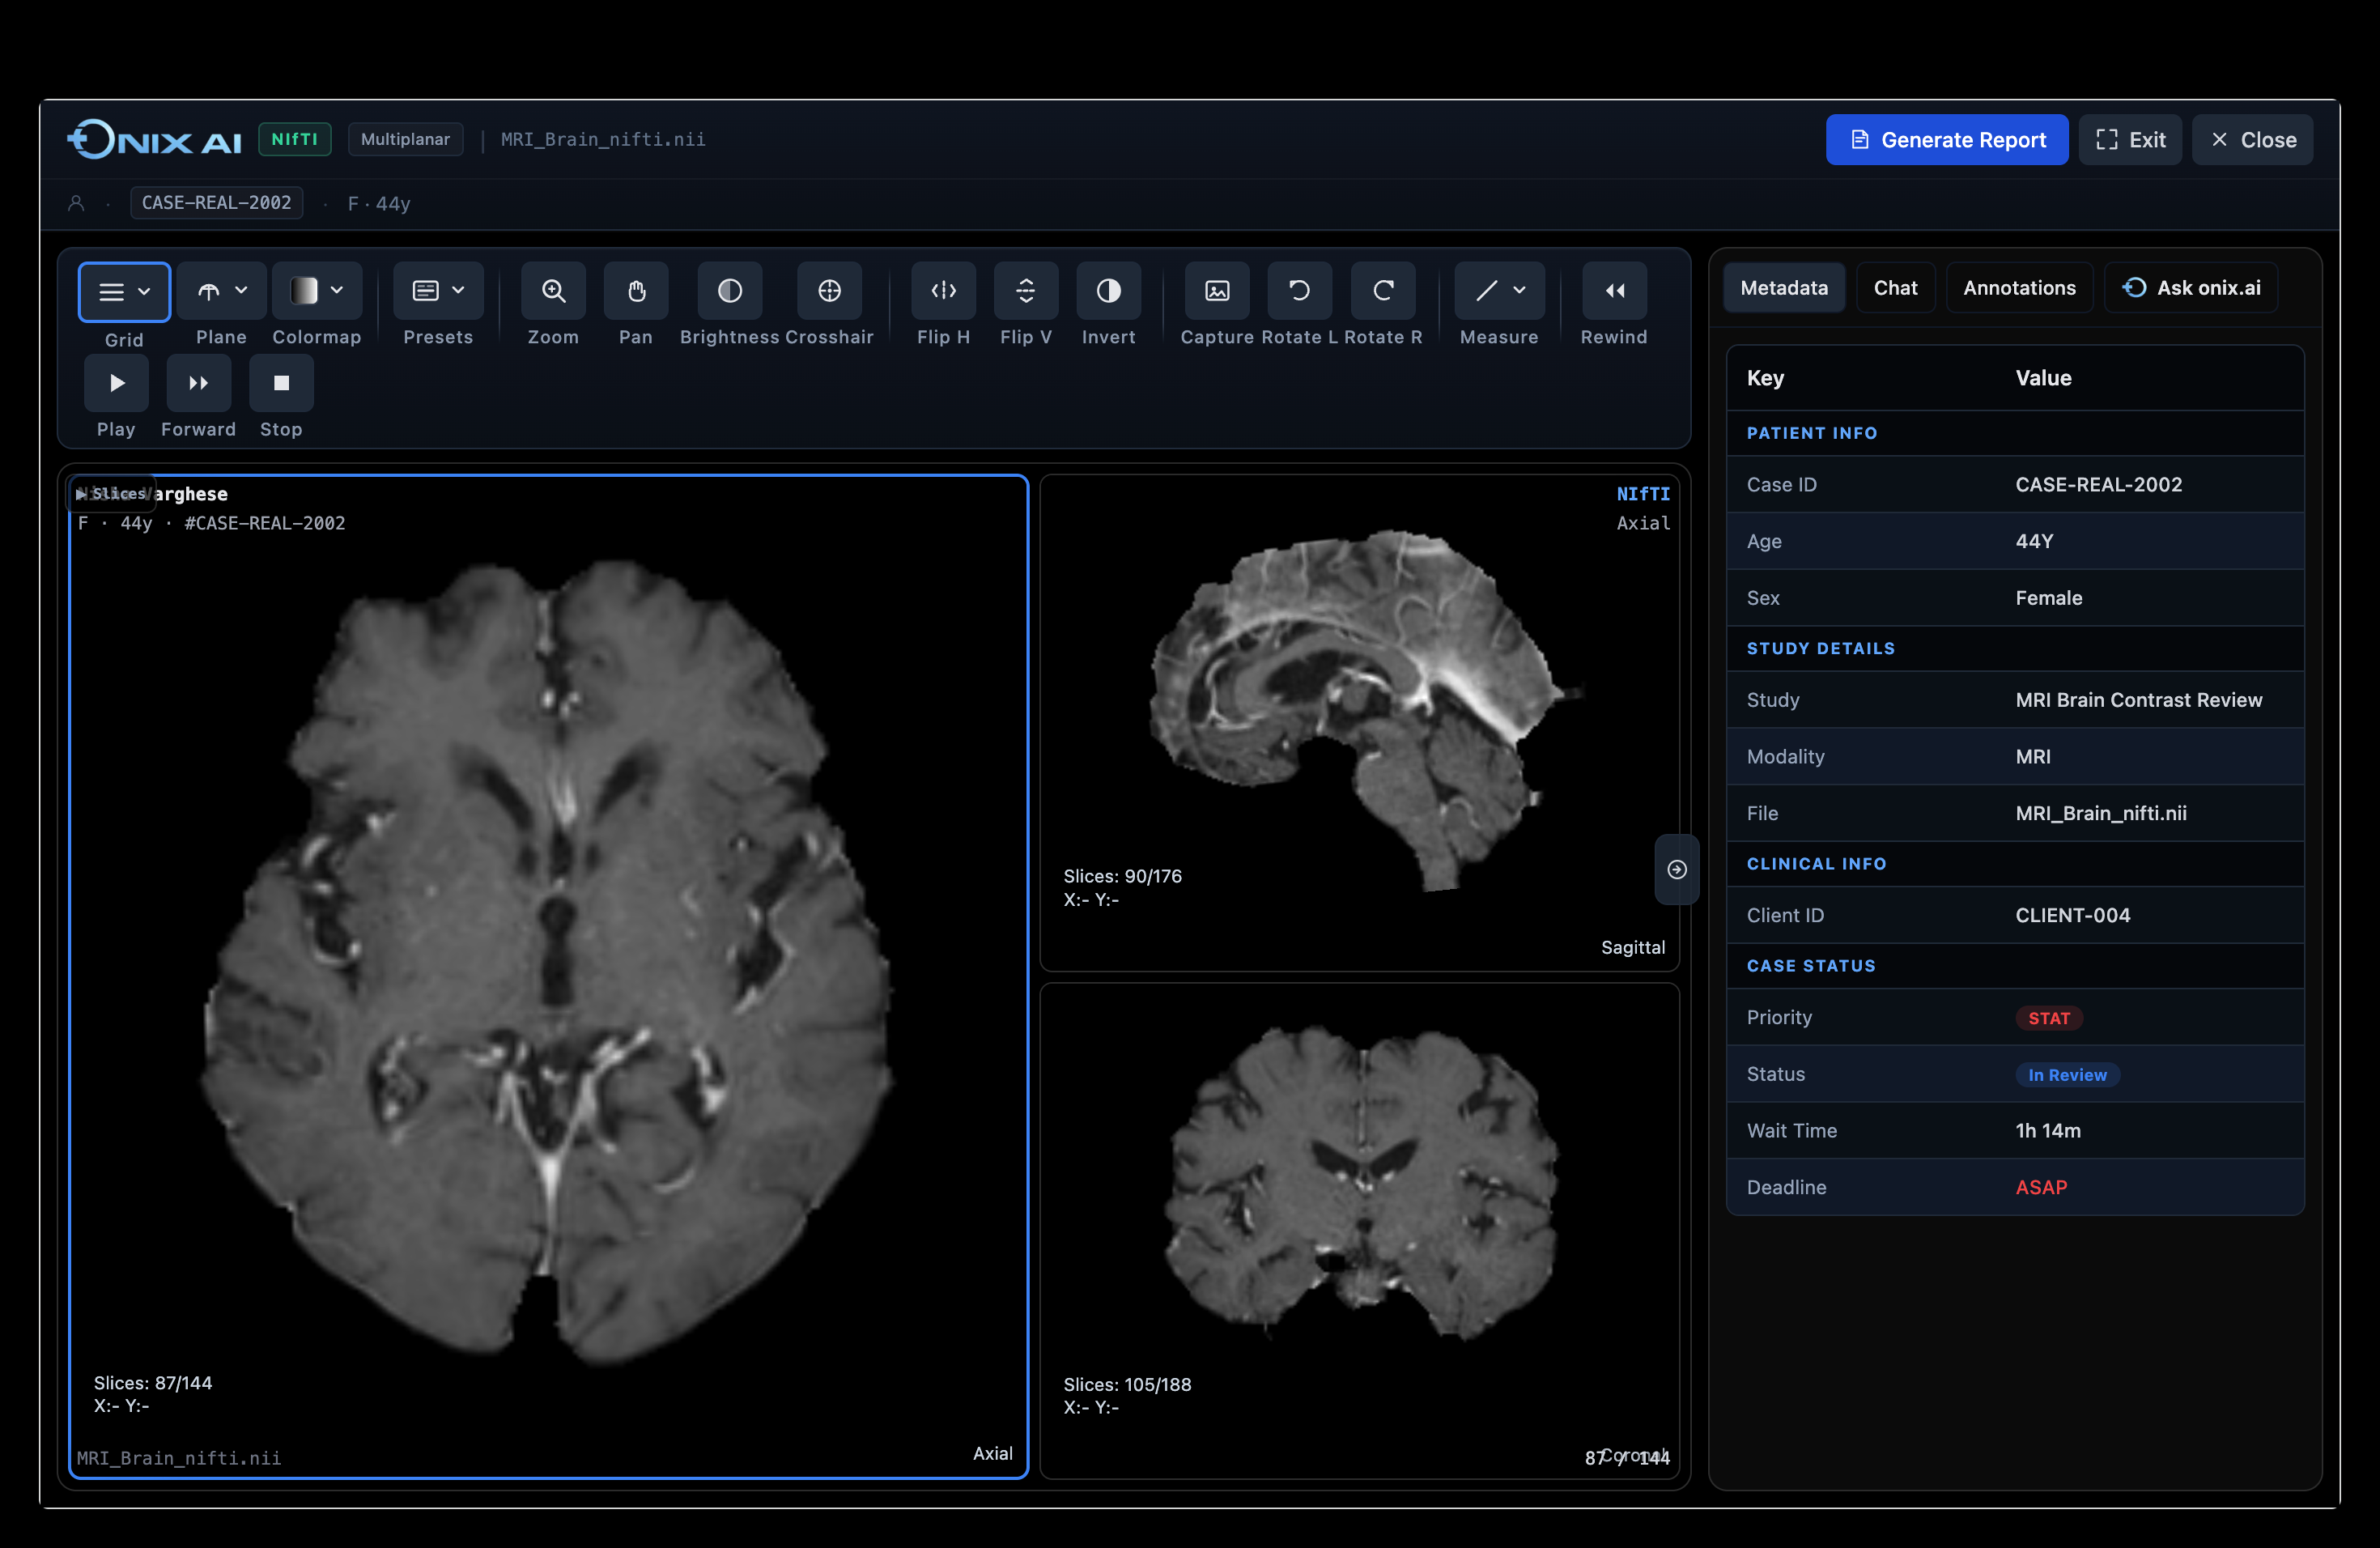Flip the image vertically

1025,292
